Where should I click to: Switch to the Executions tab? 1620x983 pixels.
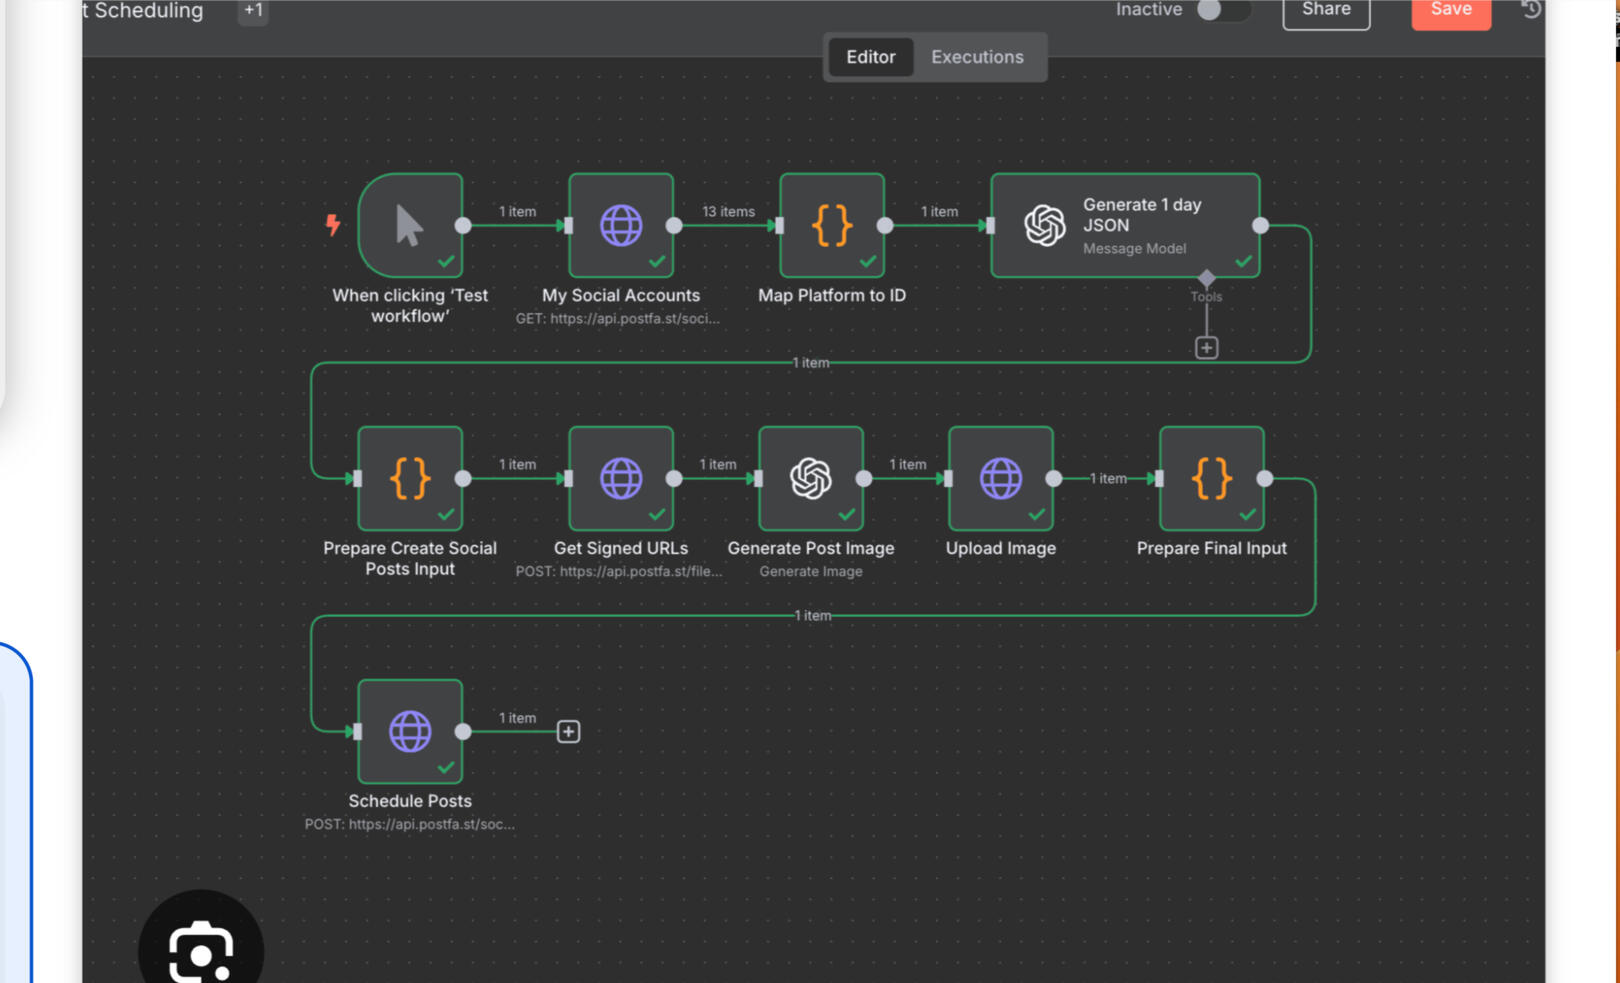977,57
